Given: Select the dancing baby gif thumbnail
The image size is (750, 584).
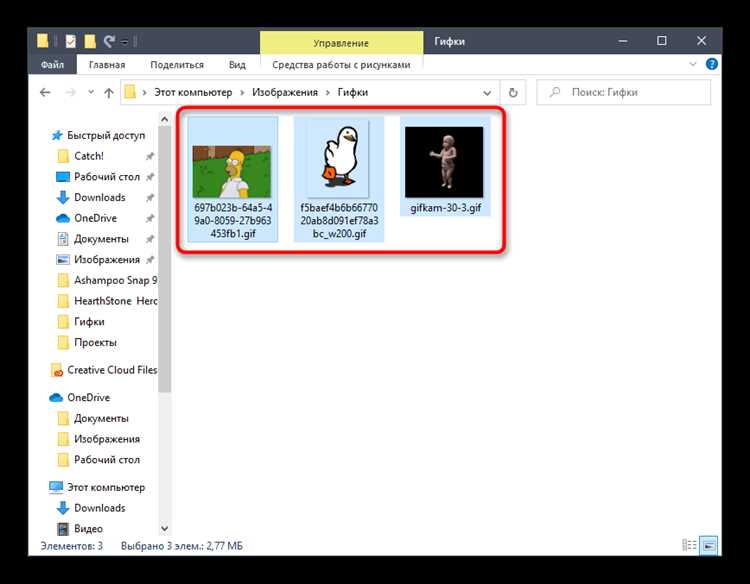Looking at the screenshot, I should (444, 162).
